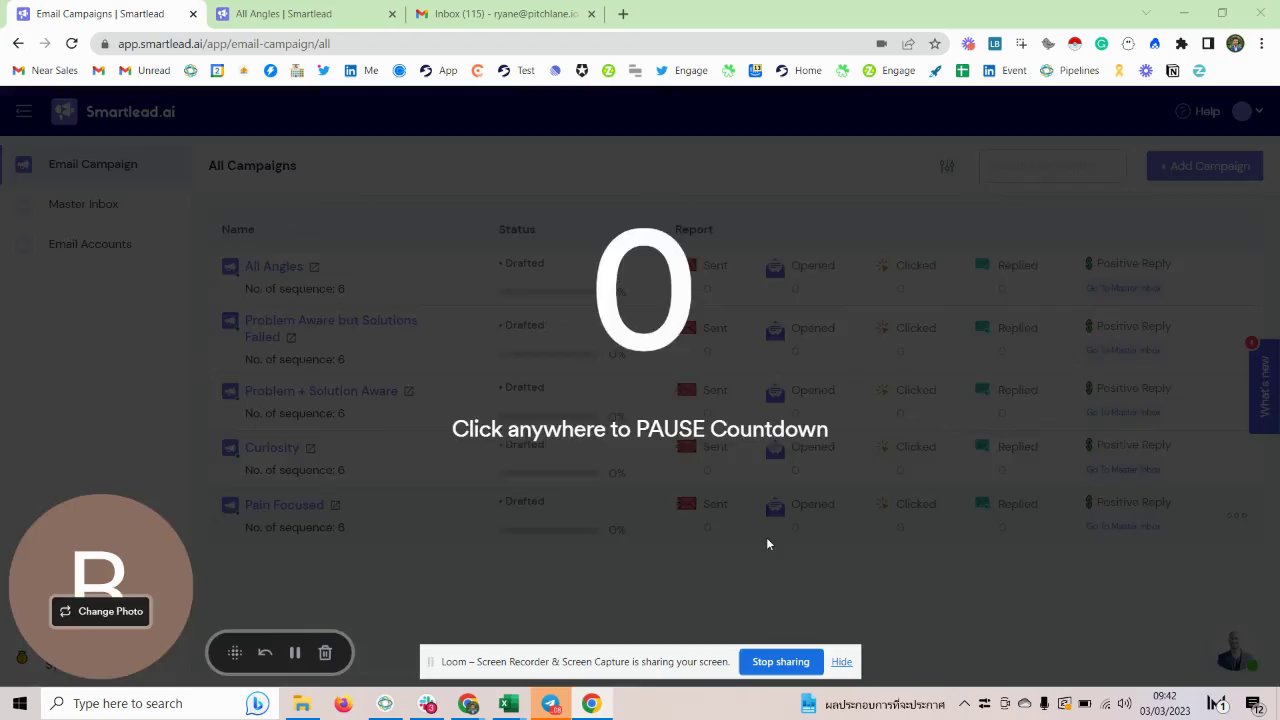Show hidden system tray icons

pos(964,704)
